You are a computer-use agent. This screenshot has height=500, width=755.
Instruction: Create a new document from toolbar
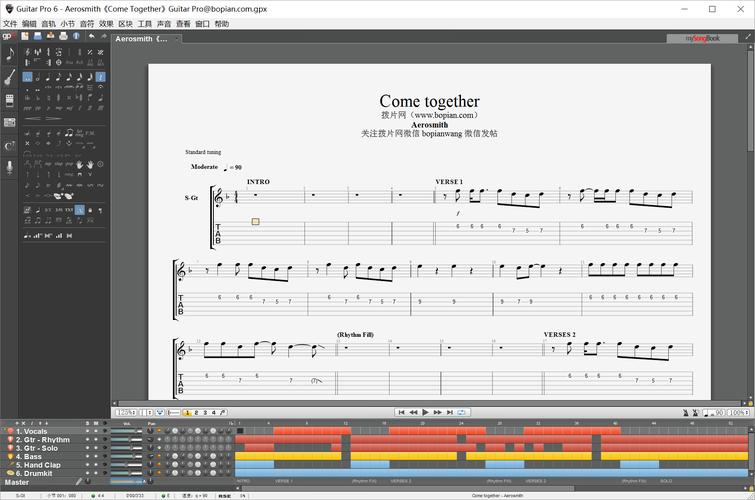click(x=25, y=36)
